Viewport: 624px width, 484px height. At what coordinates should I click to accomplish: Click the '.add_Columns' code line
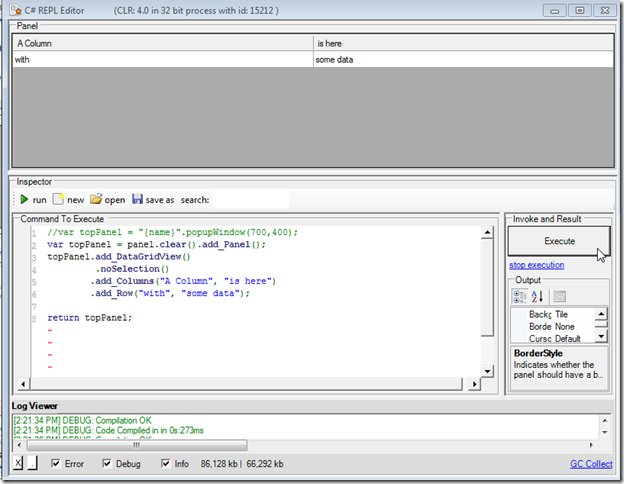pos(183,281)
